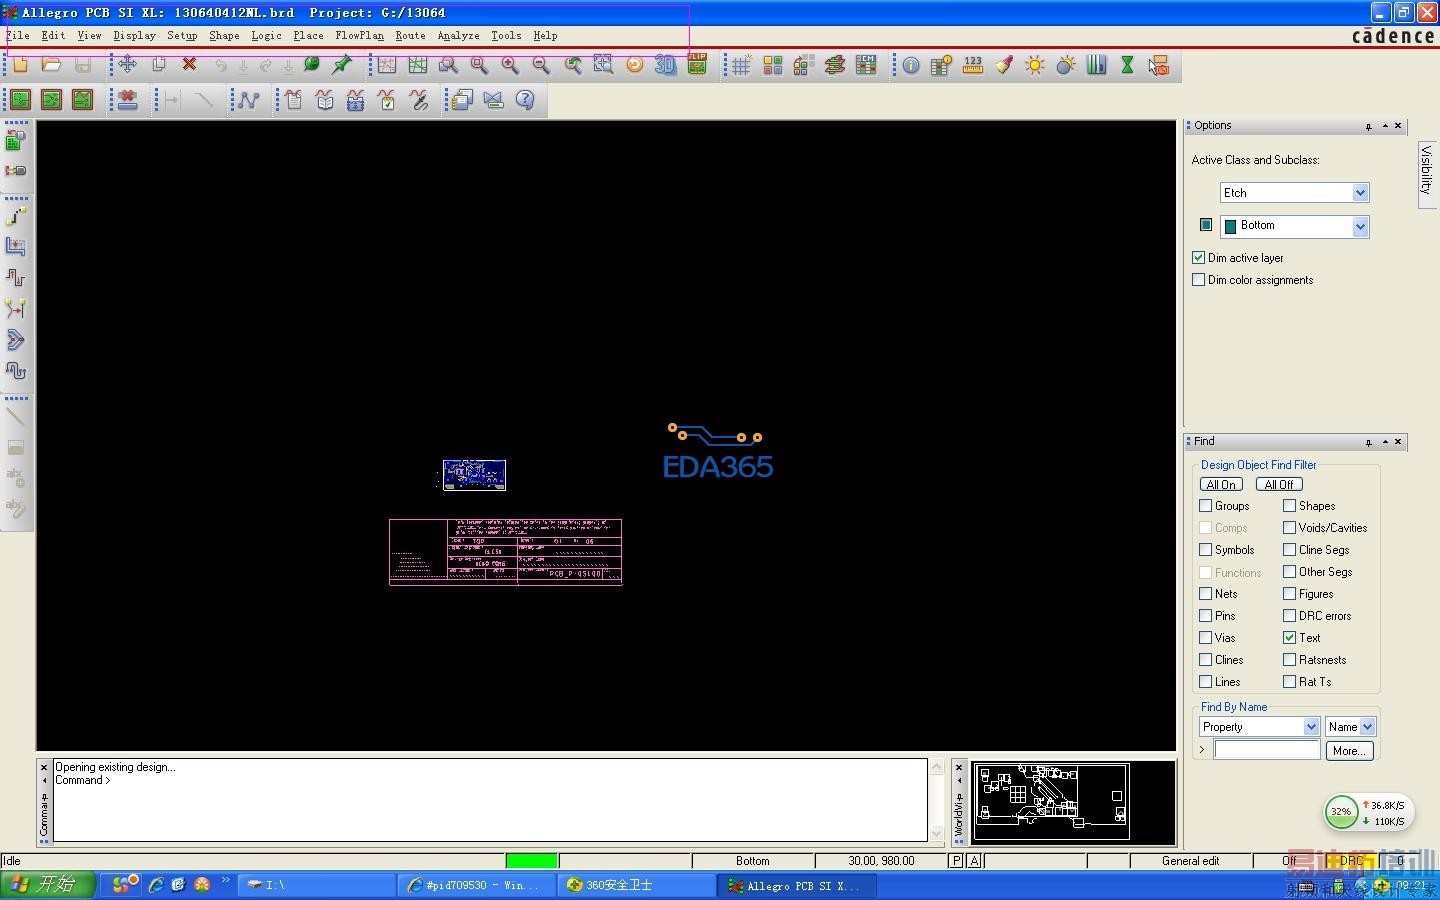Open the Bottom subclass dropdown

tap(1360, 227)
